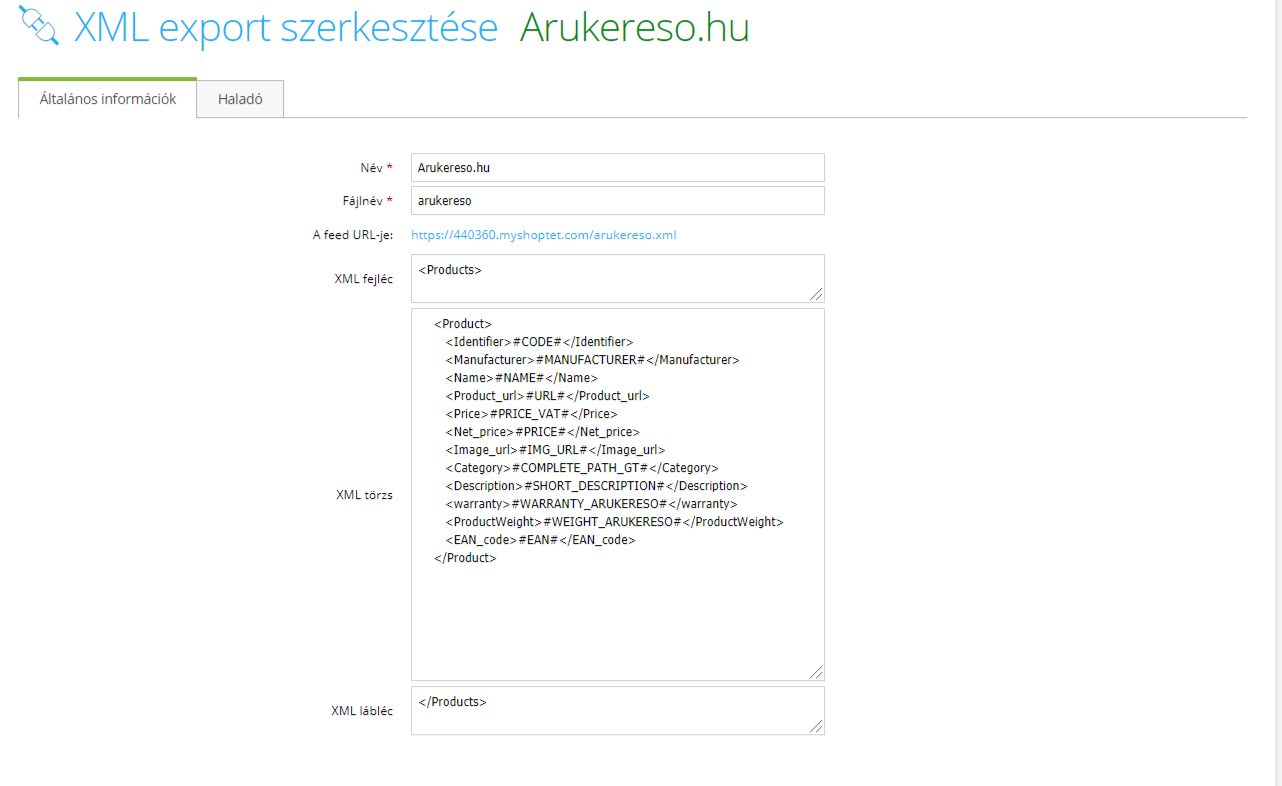Focus the Fájlnév input field
Image resolution: width=1282 pixels, height=786 pixels.
(618, 201)
